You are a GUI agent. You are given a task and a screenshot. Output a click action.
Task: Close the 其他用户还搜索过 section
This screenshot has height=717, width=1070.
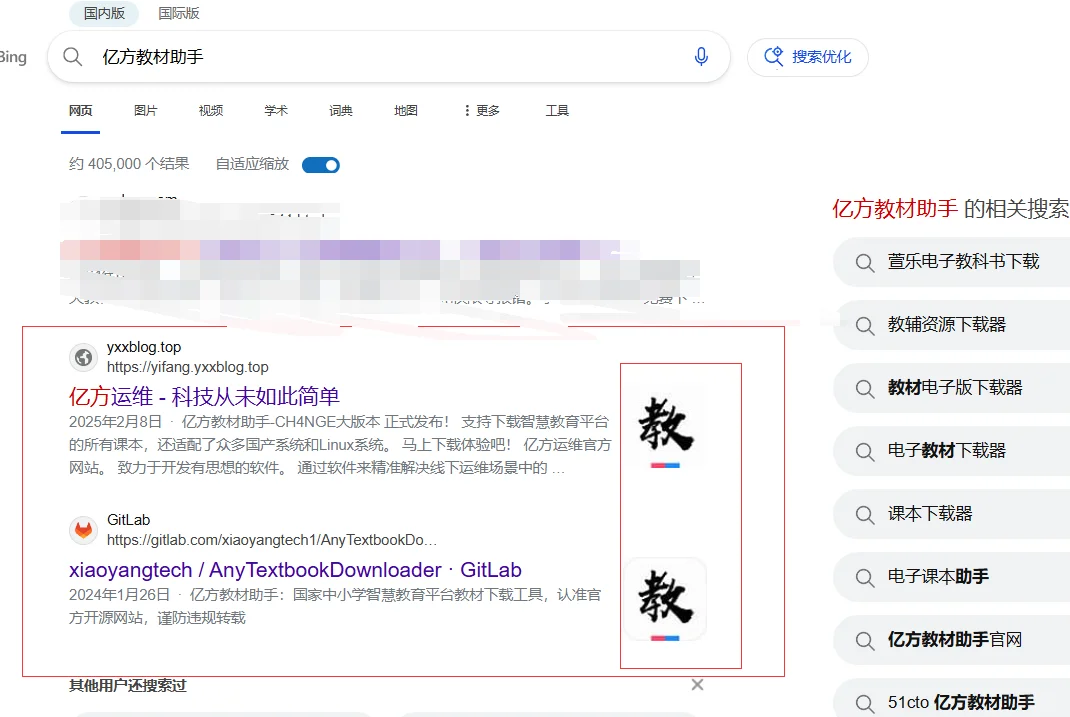point(697,684)
